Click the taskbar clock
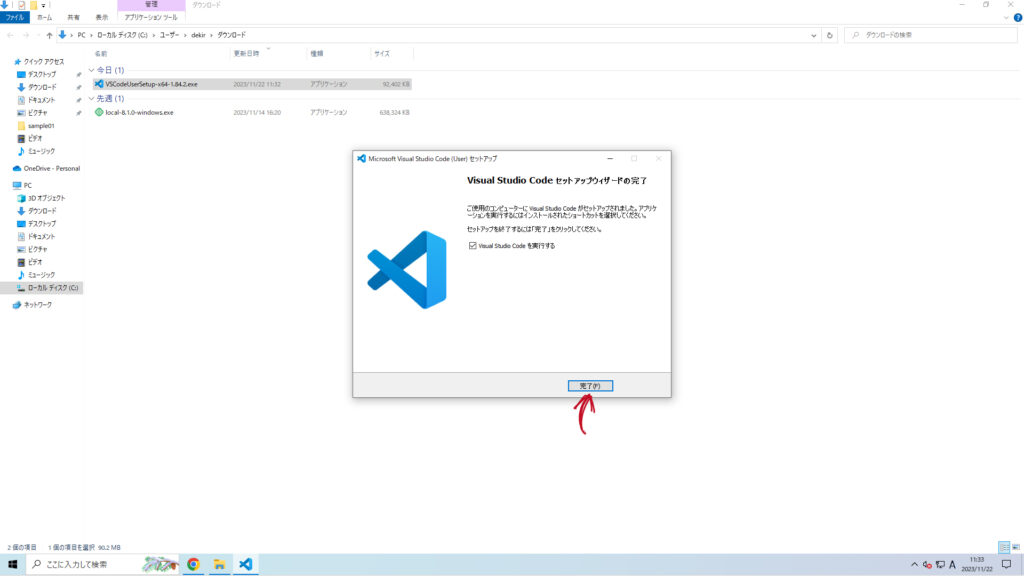The height and width of the screenshot is (576, 1024). click(976, 564)
